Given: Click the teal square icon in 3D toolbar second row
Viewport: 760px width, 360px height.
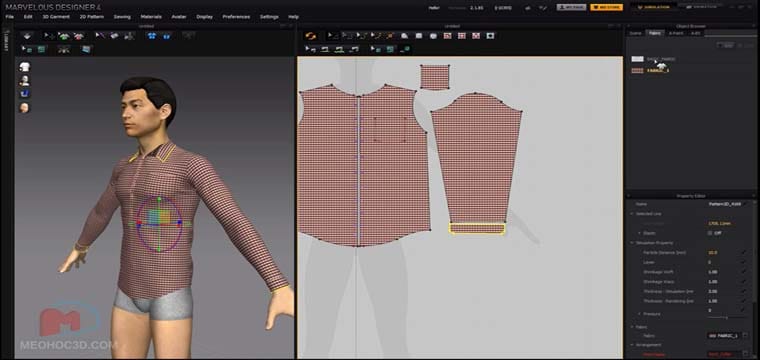Looking at the screenshot, I should (41, 49).
